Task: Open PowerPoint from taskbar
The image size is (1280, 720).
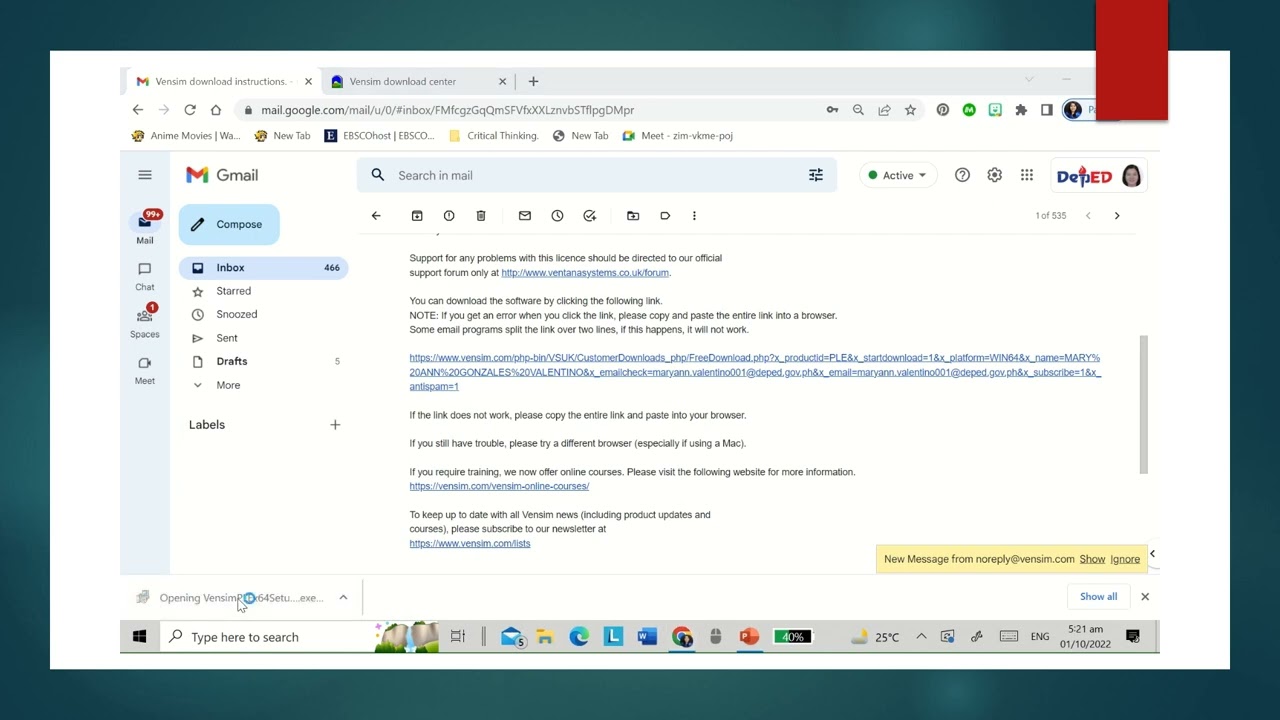Action: point(749,637)
